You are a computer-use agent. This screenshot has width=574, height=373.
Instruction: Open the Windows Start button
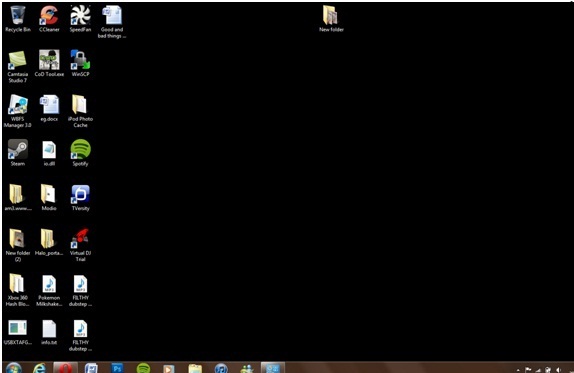(x=14, y=368)
